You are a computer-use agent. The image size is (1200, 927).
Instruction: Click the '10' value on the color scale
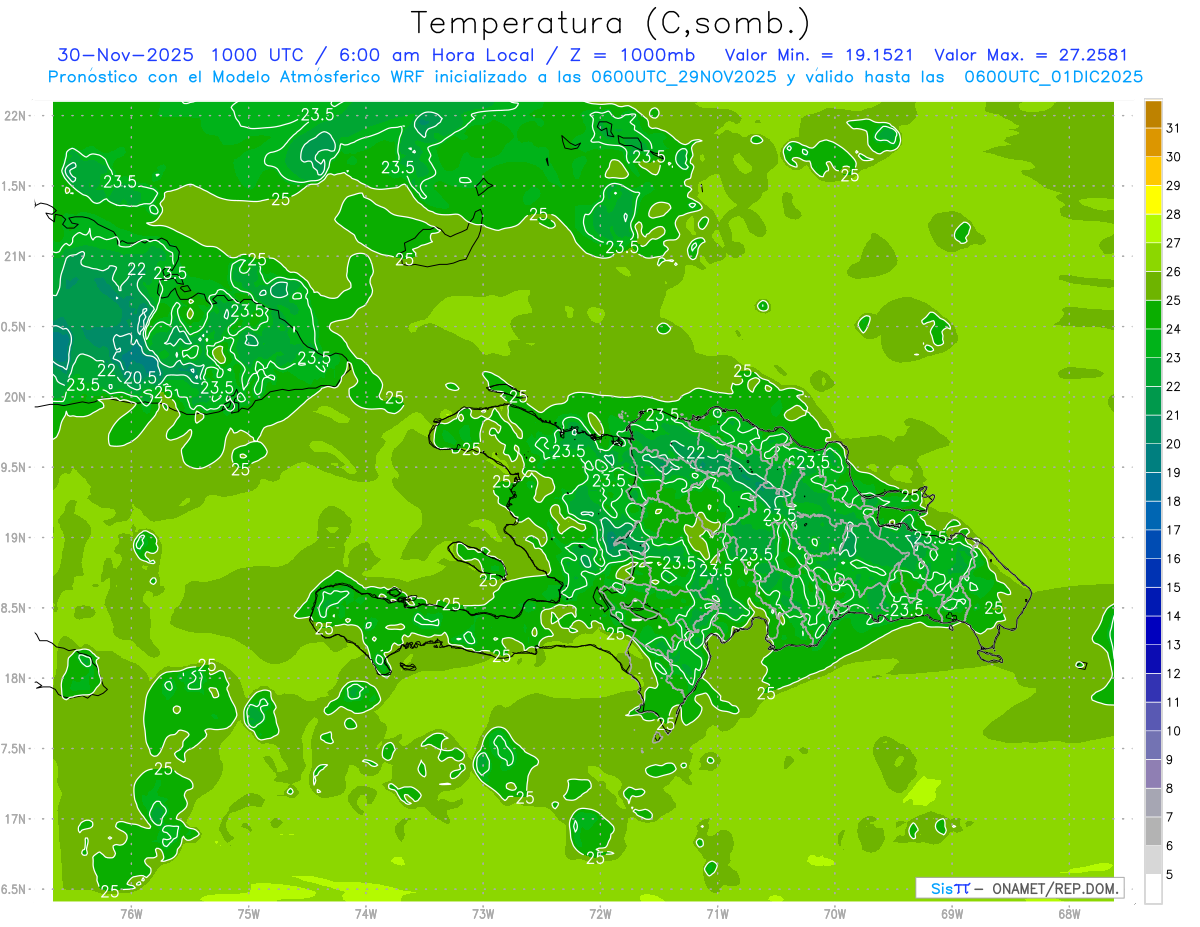1174,731
